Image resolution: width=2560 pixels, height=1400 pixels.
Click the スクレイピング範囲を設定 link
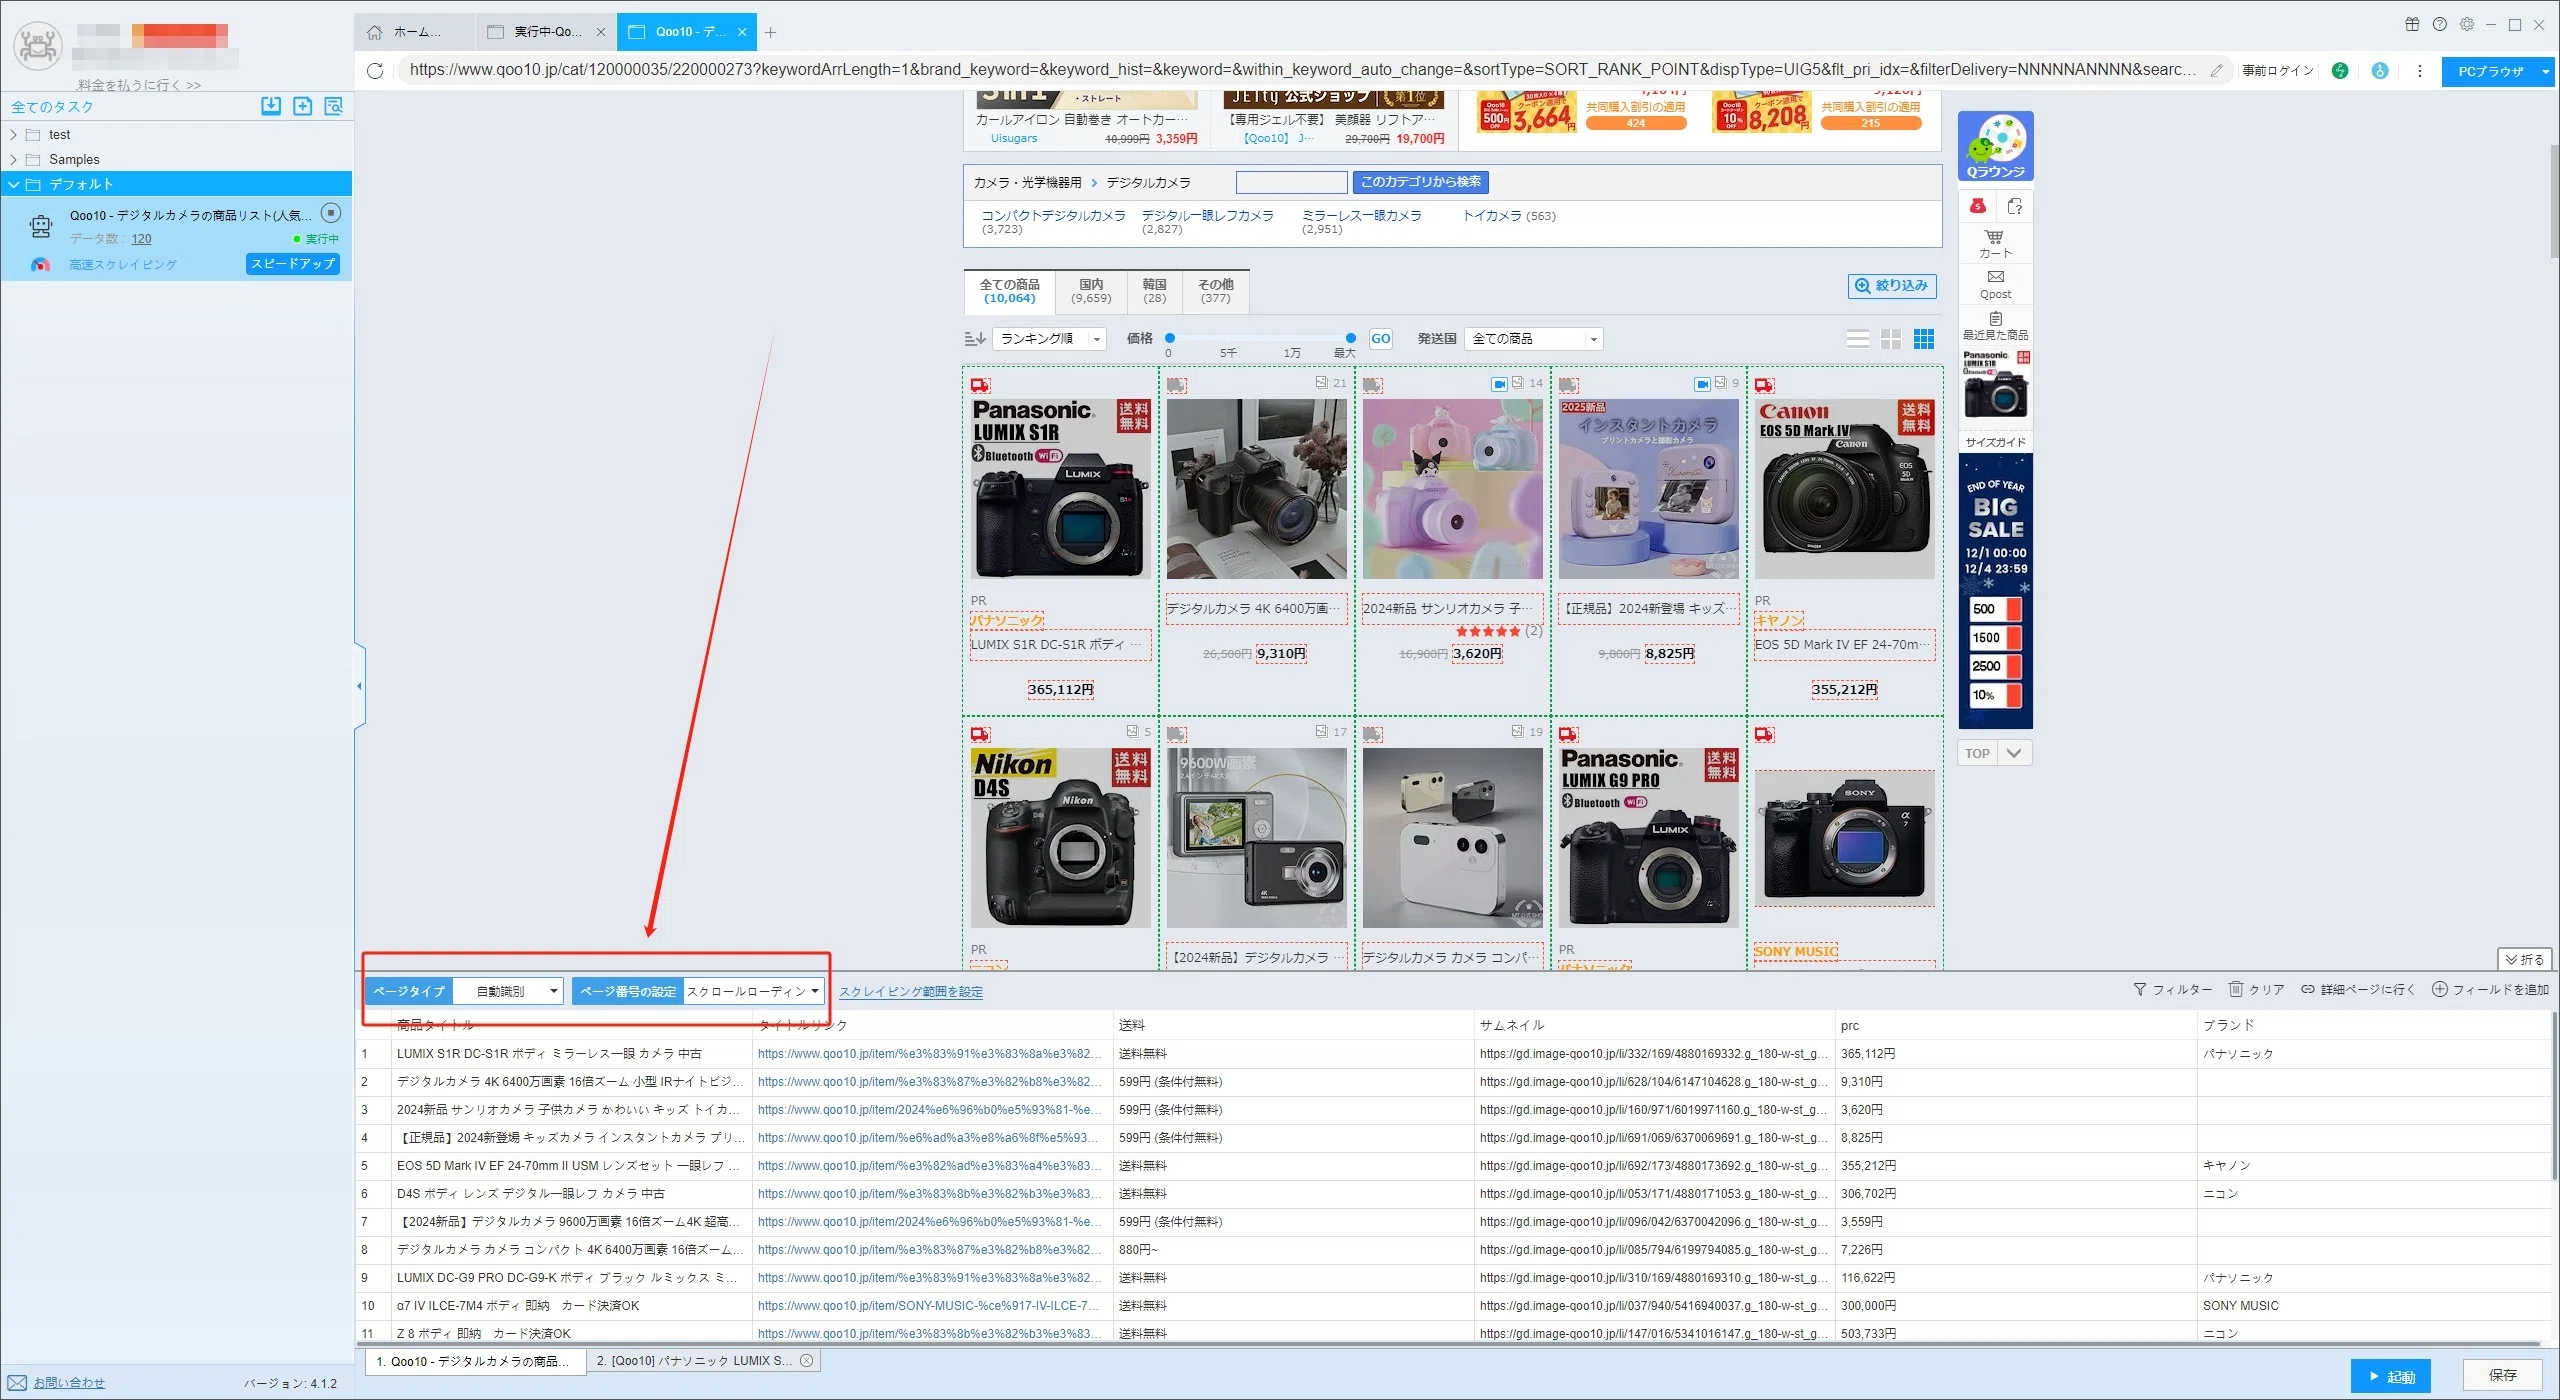coord(910,992)
